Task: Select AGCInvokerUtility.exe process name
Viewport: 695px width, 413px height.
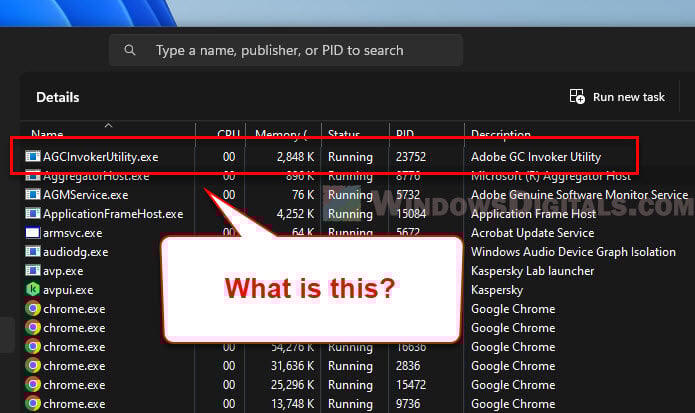Action: pos(101,157)
